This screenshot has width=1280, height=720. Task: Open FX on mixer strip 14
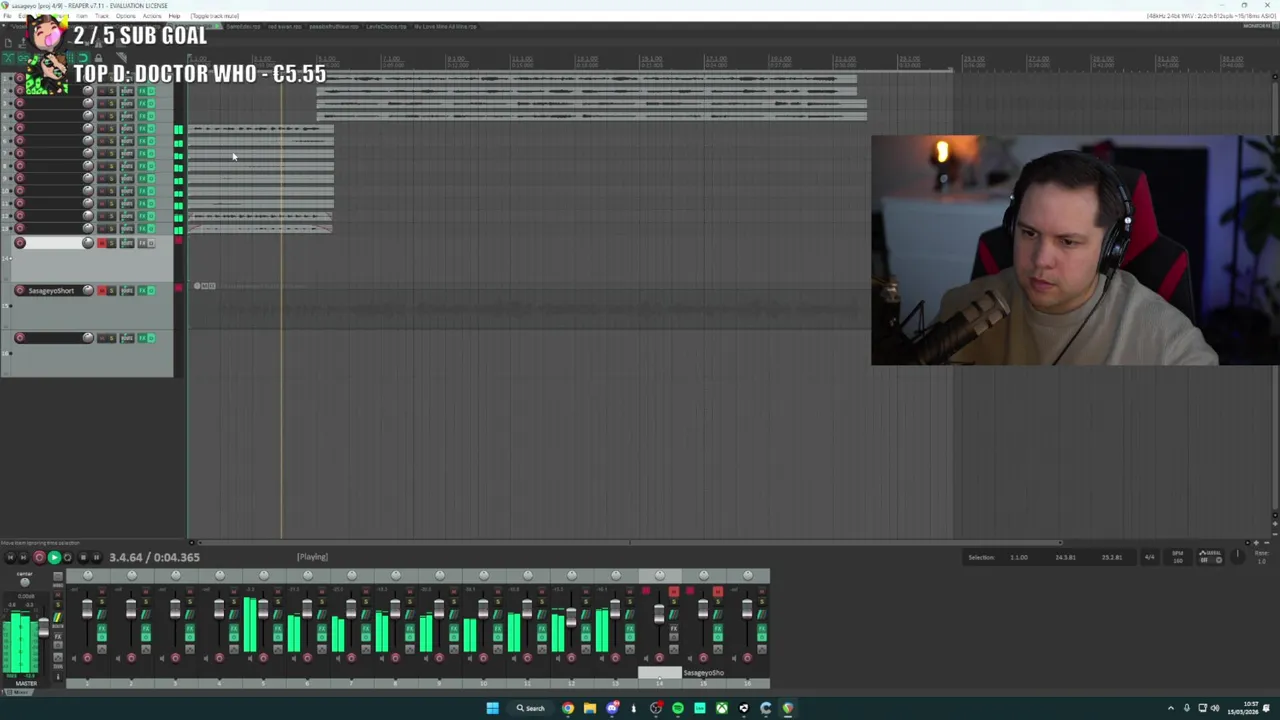tap(674, 628)
